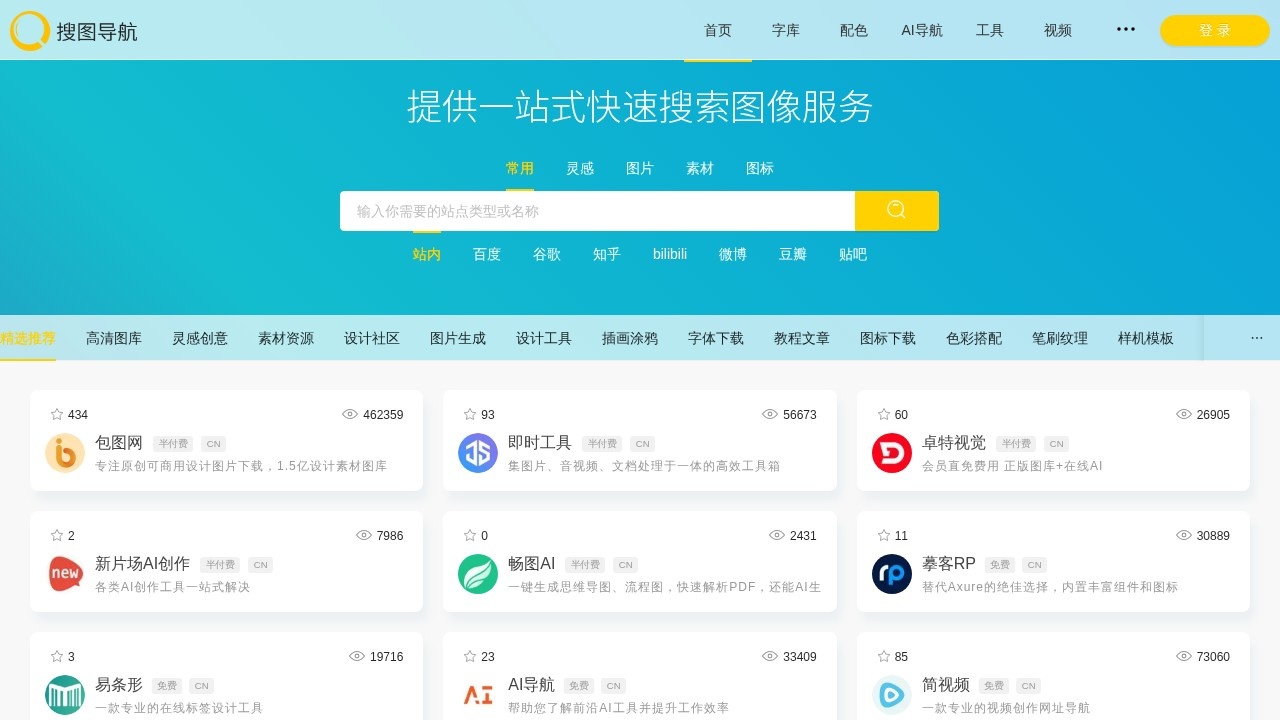Click the 登录 button
The width and height of the screenshot is (1280, 720).
(1213, 30)
